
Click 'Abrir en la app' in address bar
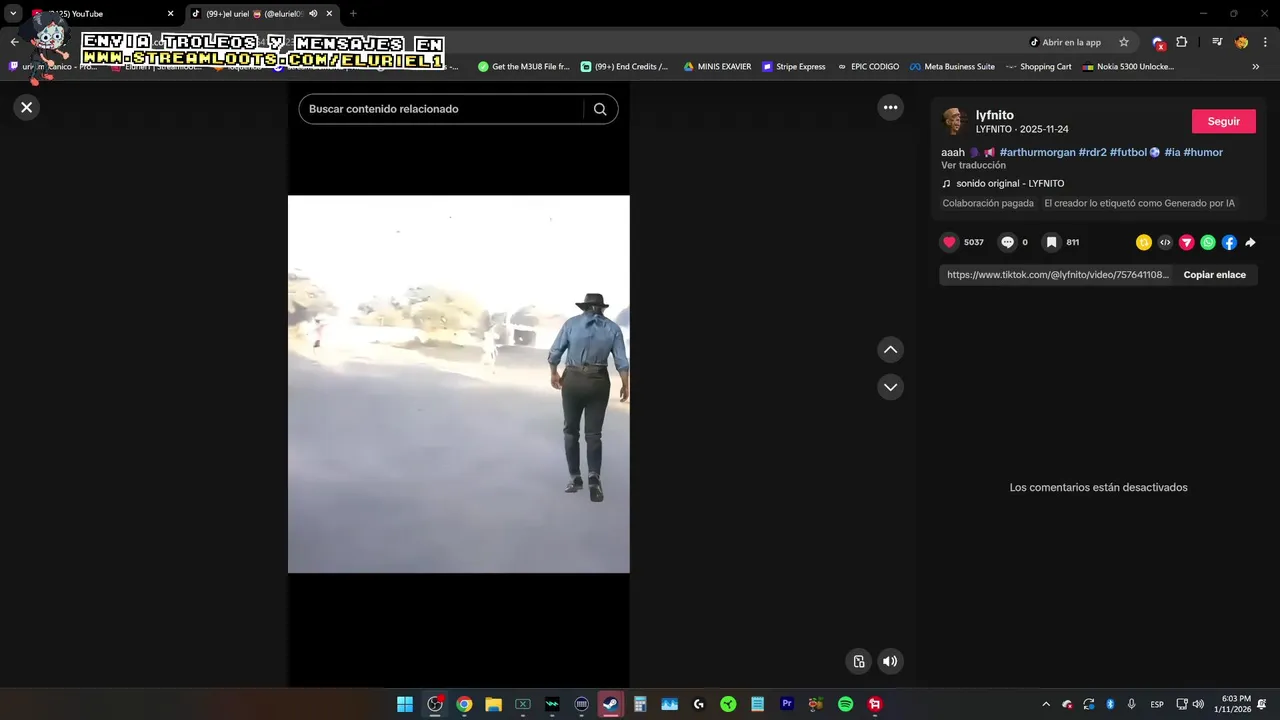click(1065, 42)
